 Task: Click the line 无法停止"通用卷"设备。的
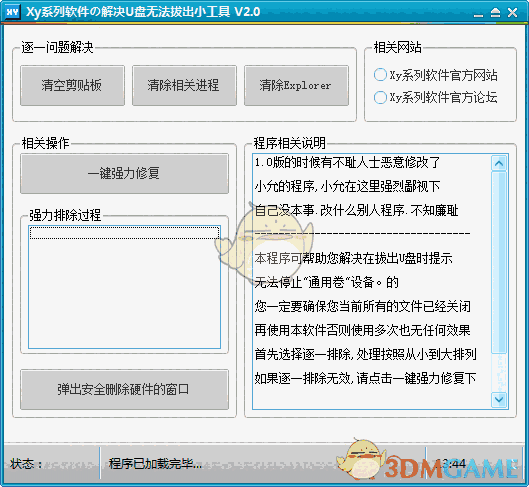point(326,282)
